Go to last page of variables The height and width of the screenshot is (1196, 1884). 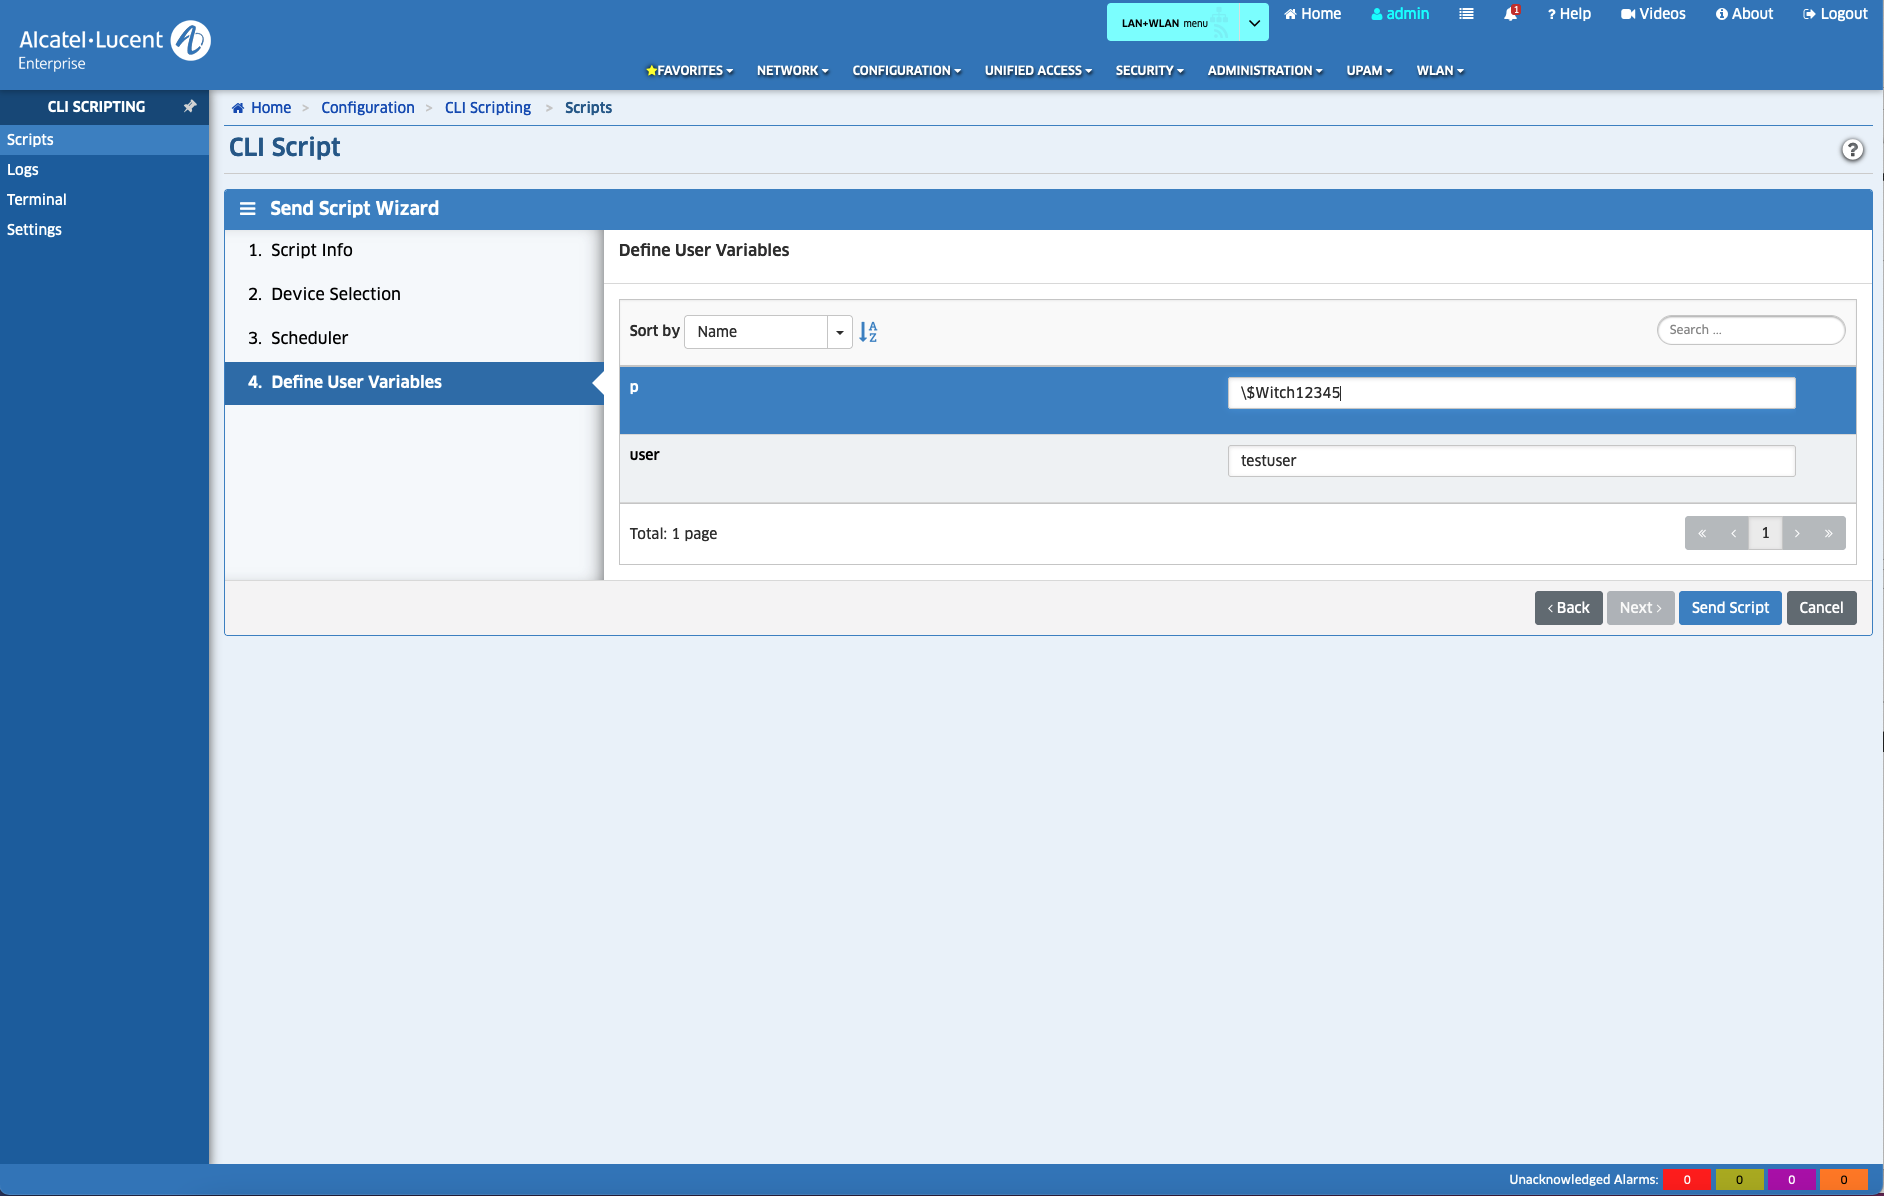pyautogui.click(x=1828, y=533)
